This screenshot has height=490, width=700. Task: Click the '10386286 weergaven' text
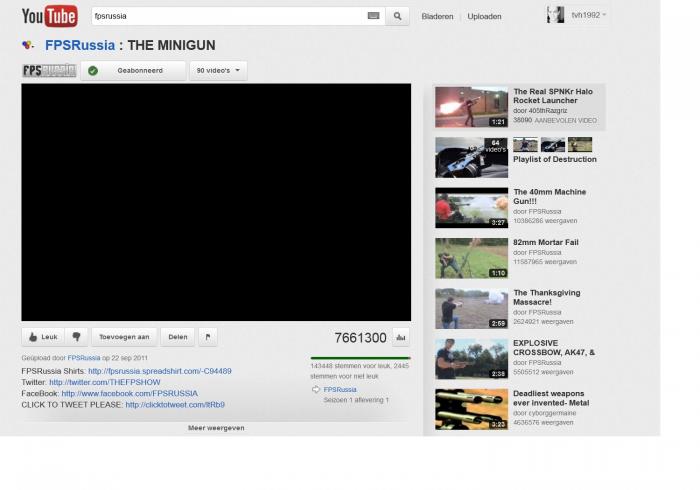click(x=545, y=220)
